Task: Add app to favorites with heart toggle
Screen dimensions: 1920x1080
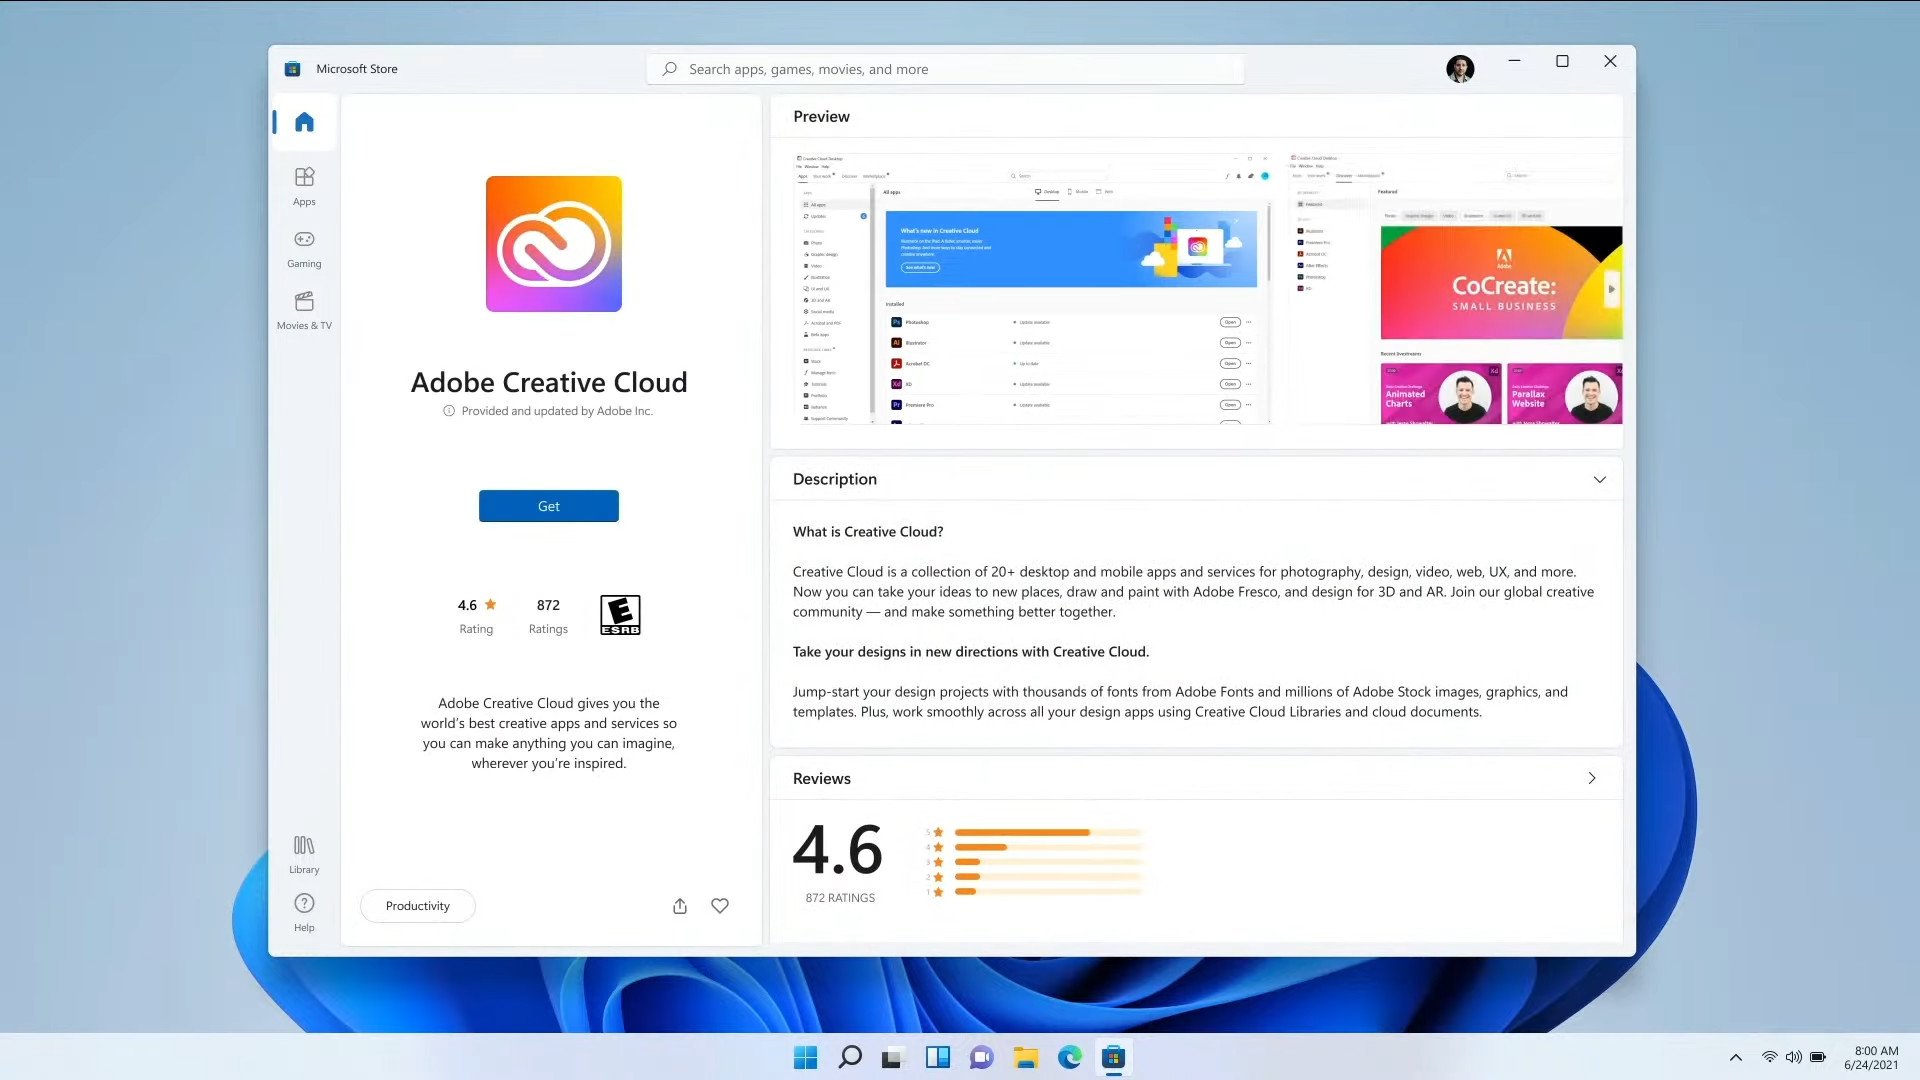Action: (x=719, y=906)
